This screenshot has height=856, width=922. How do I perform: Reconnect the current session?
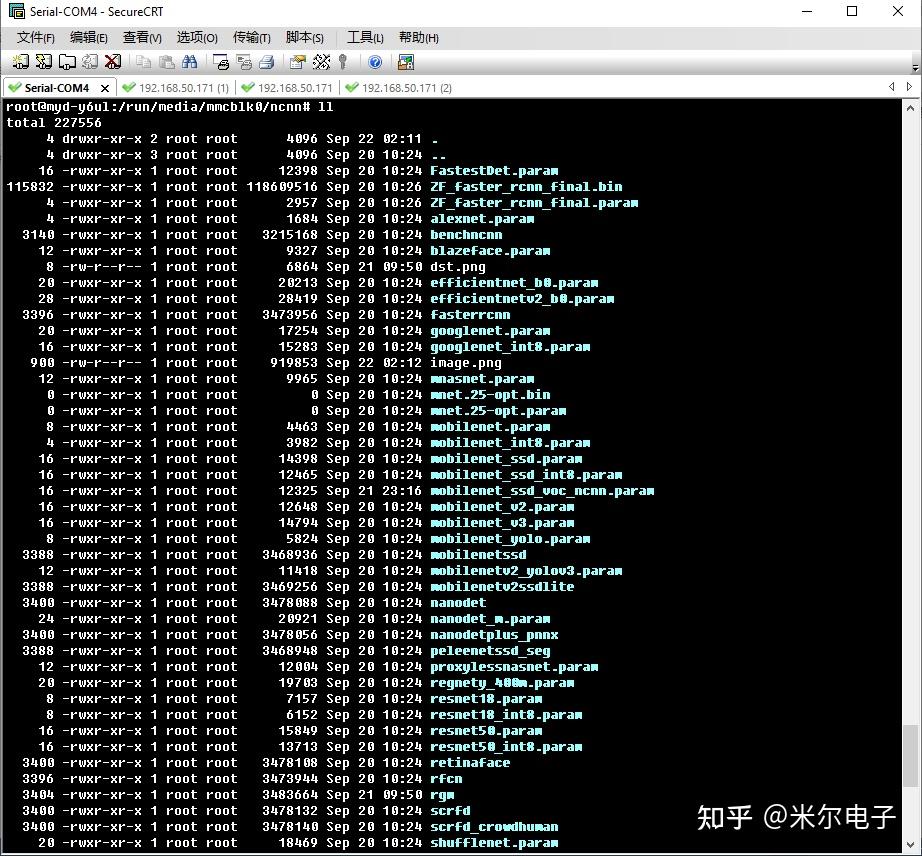[89, 61]
